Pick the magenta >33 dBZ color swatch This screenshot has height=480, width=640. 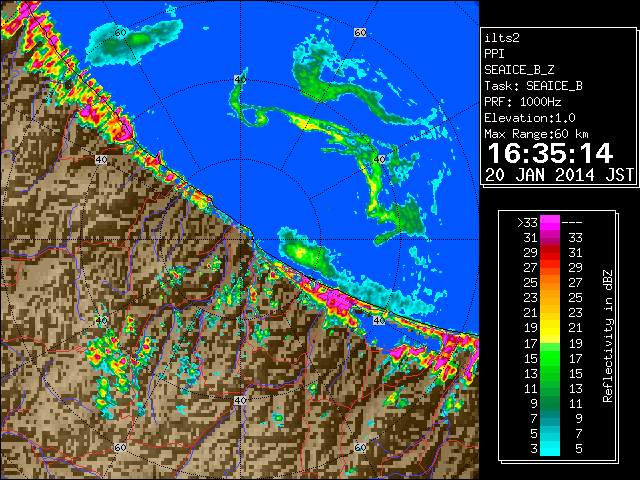click(550, 222)
